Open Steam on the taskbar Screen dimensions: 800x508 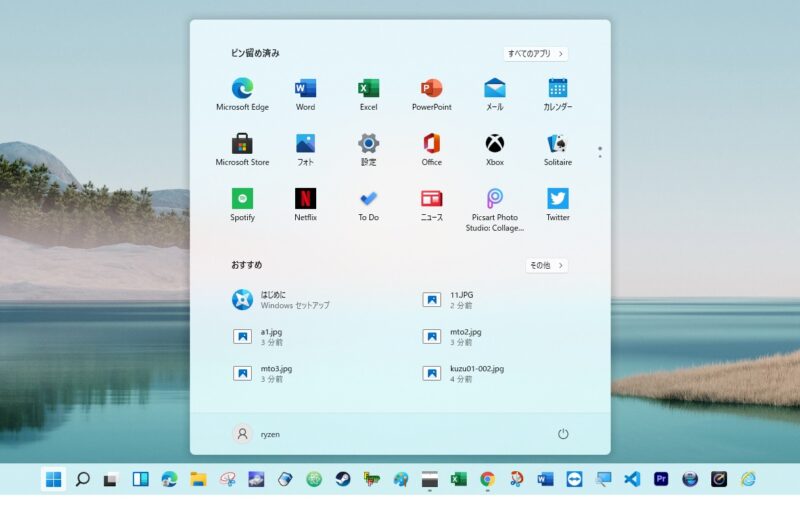click(x=343, y=479)
